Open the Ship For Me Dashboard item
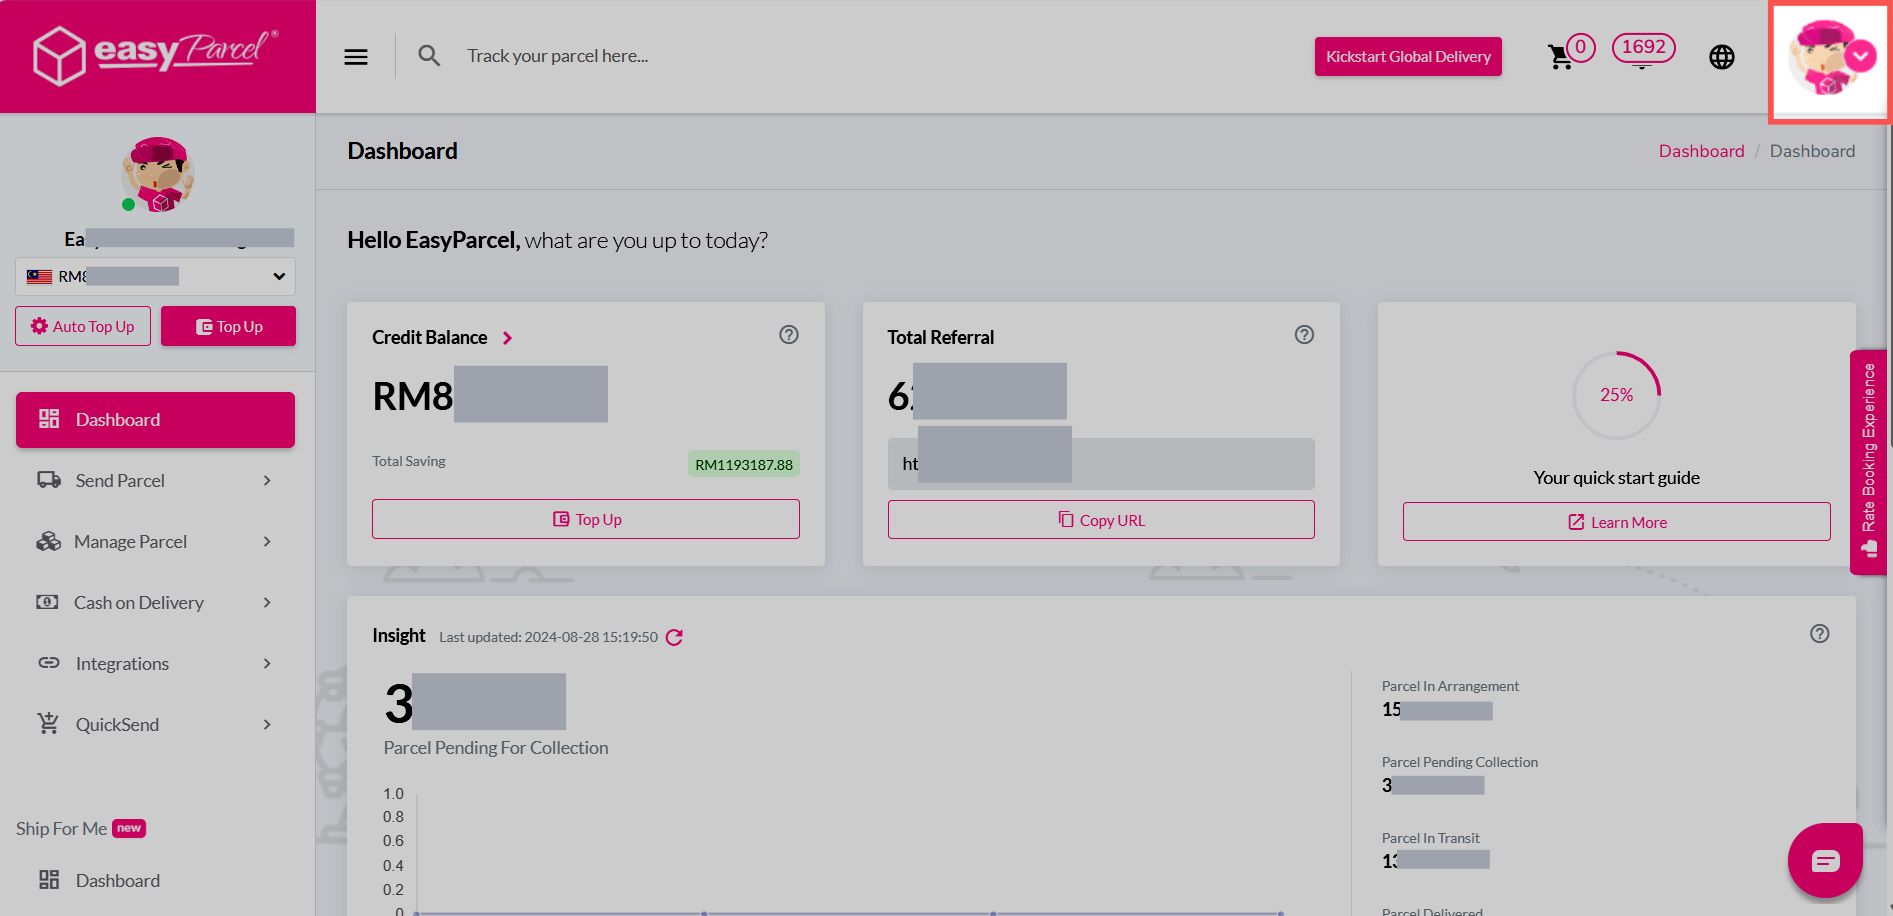Image resolution: width=1893 pixels, height=916 pixels. tap(155, 880)
